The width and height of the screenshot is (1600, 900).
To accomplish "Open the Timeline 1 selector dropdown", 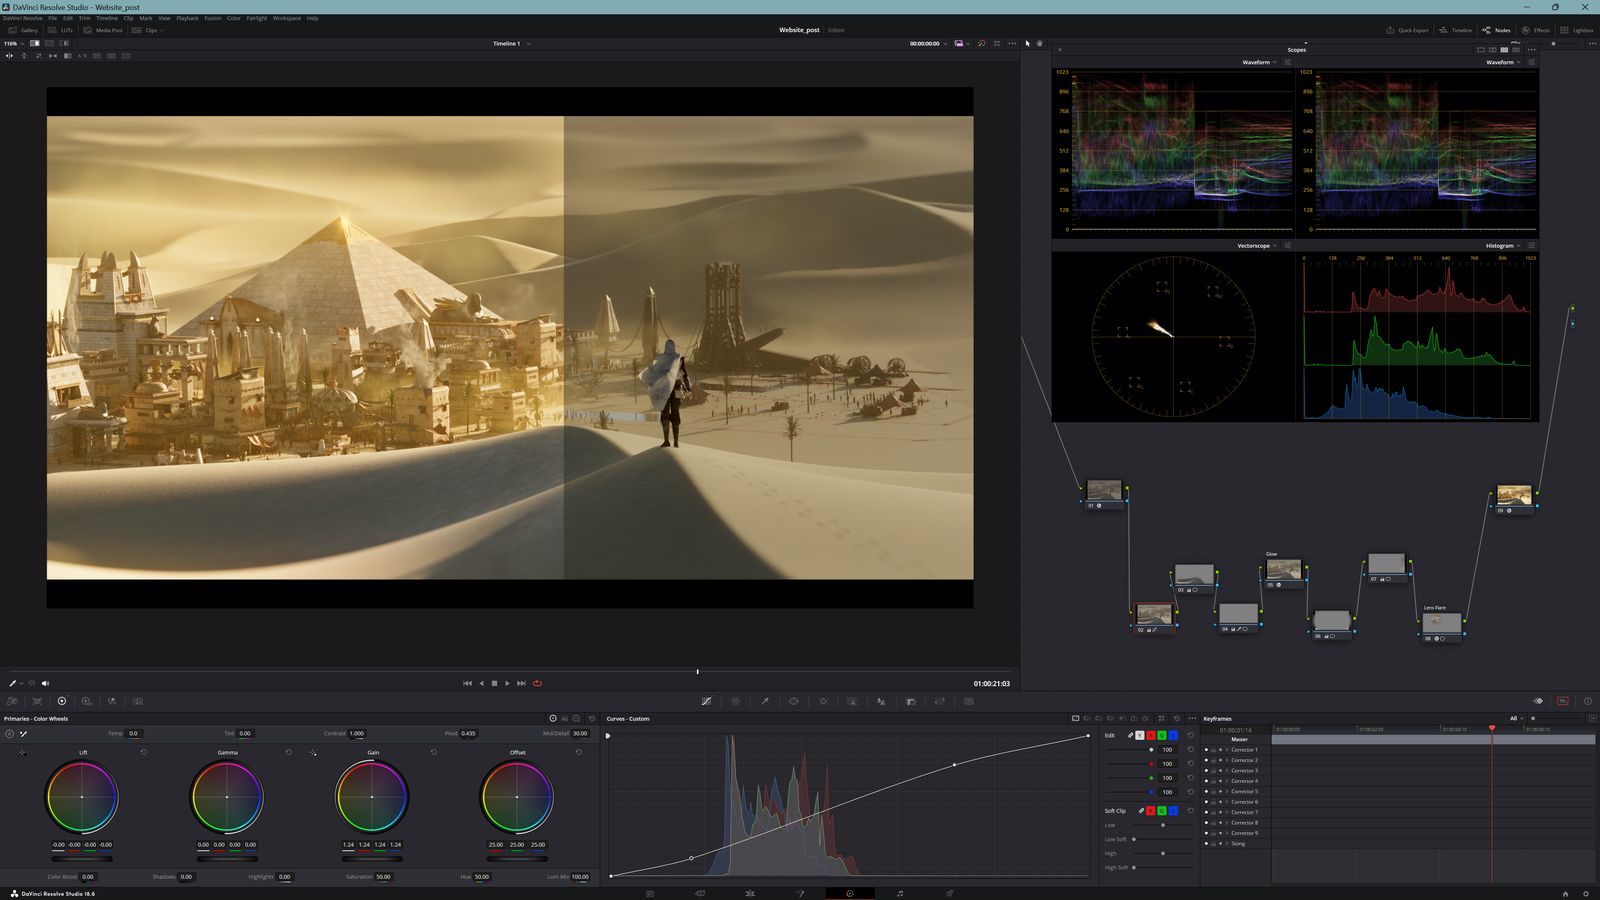I will click(511, 43).
